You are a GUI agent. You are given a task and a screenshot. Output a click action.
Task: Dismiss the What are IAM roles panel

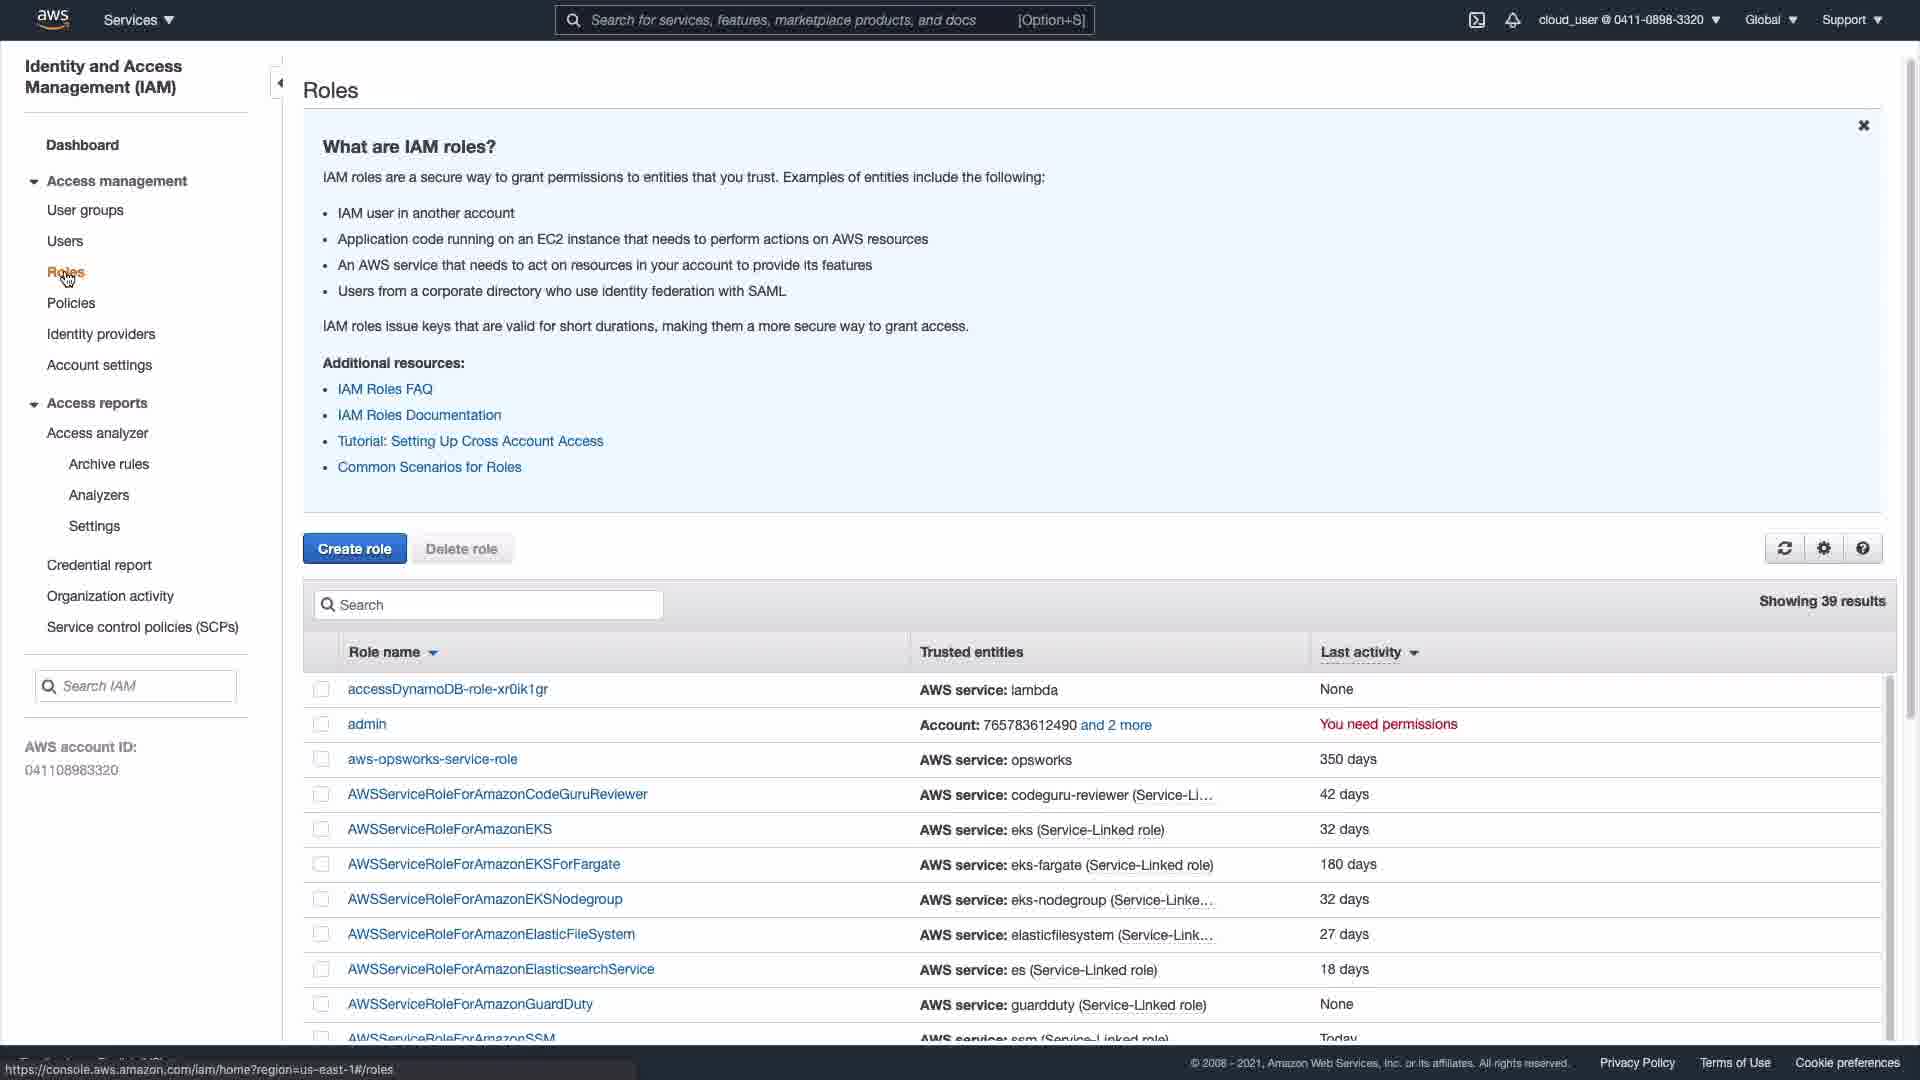pyautogui.click(x=1863, y=126)
